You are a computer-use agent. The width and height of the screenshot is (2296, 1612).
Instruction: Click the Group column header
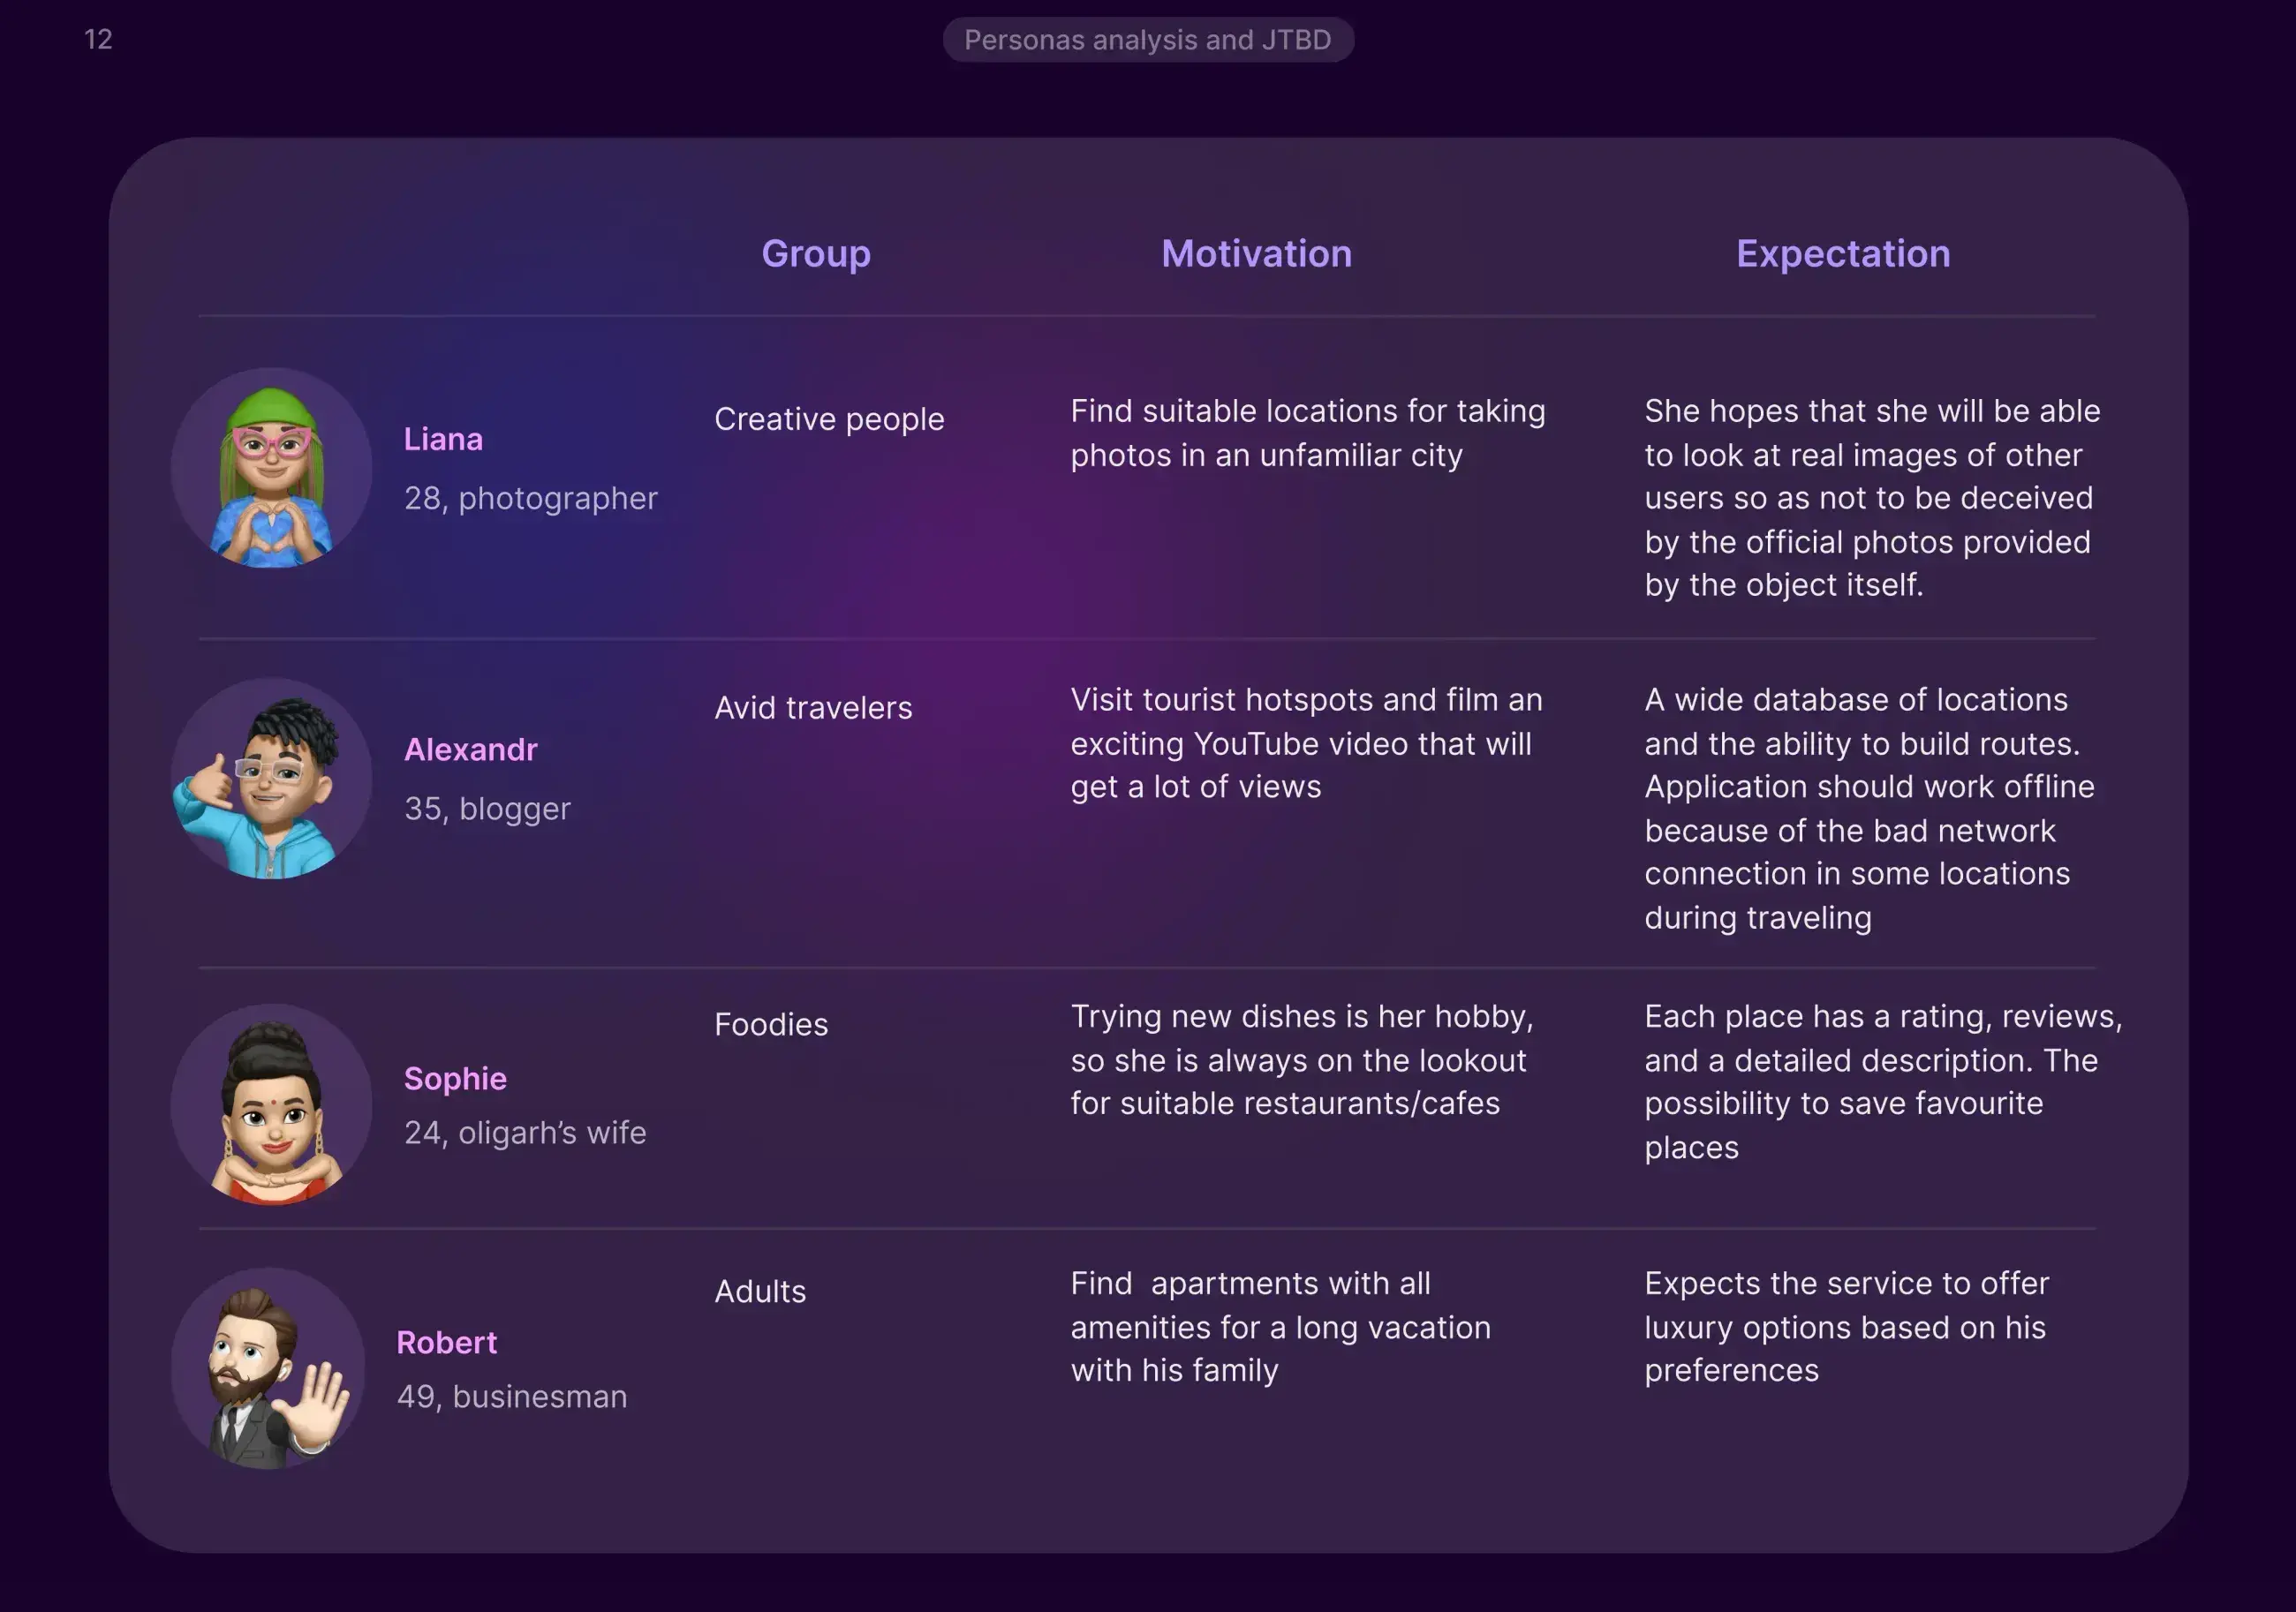[x=815, y=254]
